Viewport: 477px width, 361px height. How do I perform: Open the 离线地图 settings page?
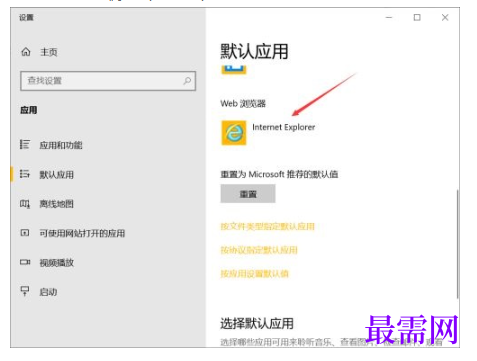(x=56, y=204)
